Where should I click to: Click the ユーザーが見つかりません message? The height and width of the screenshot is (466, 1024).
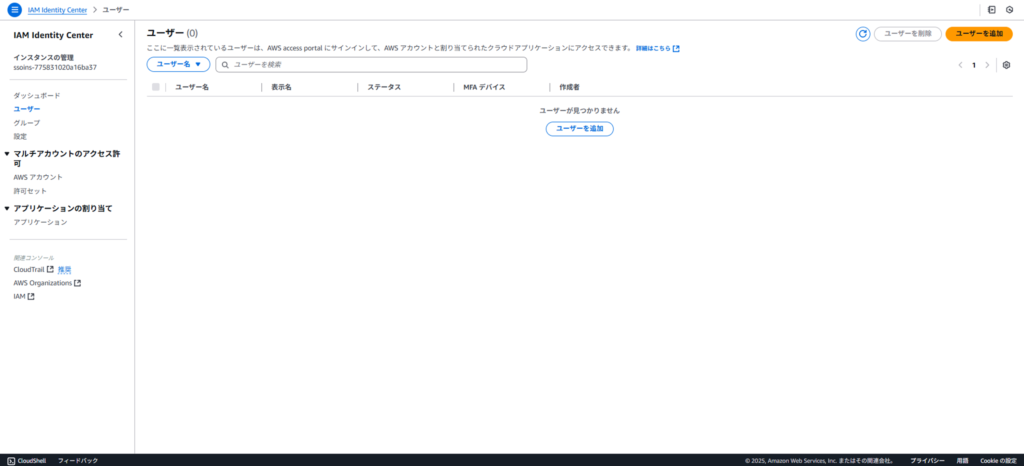(x=579, y=111)
